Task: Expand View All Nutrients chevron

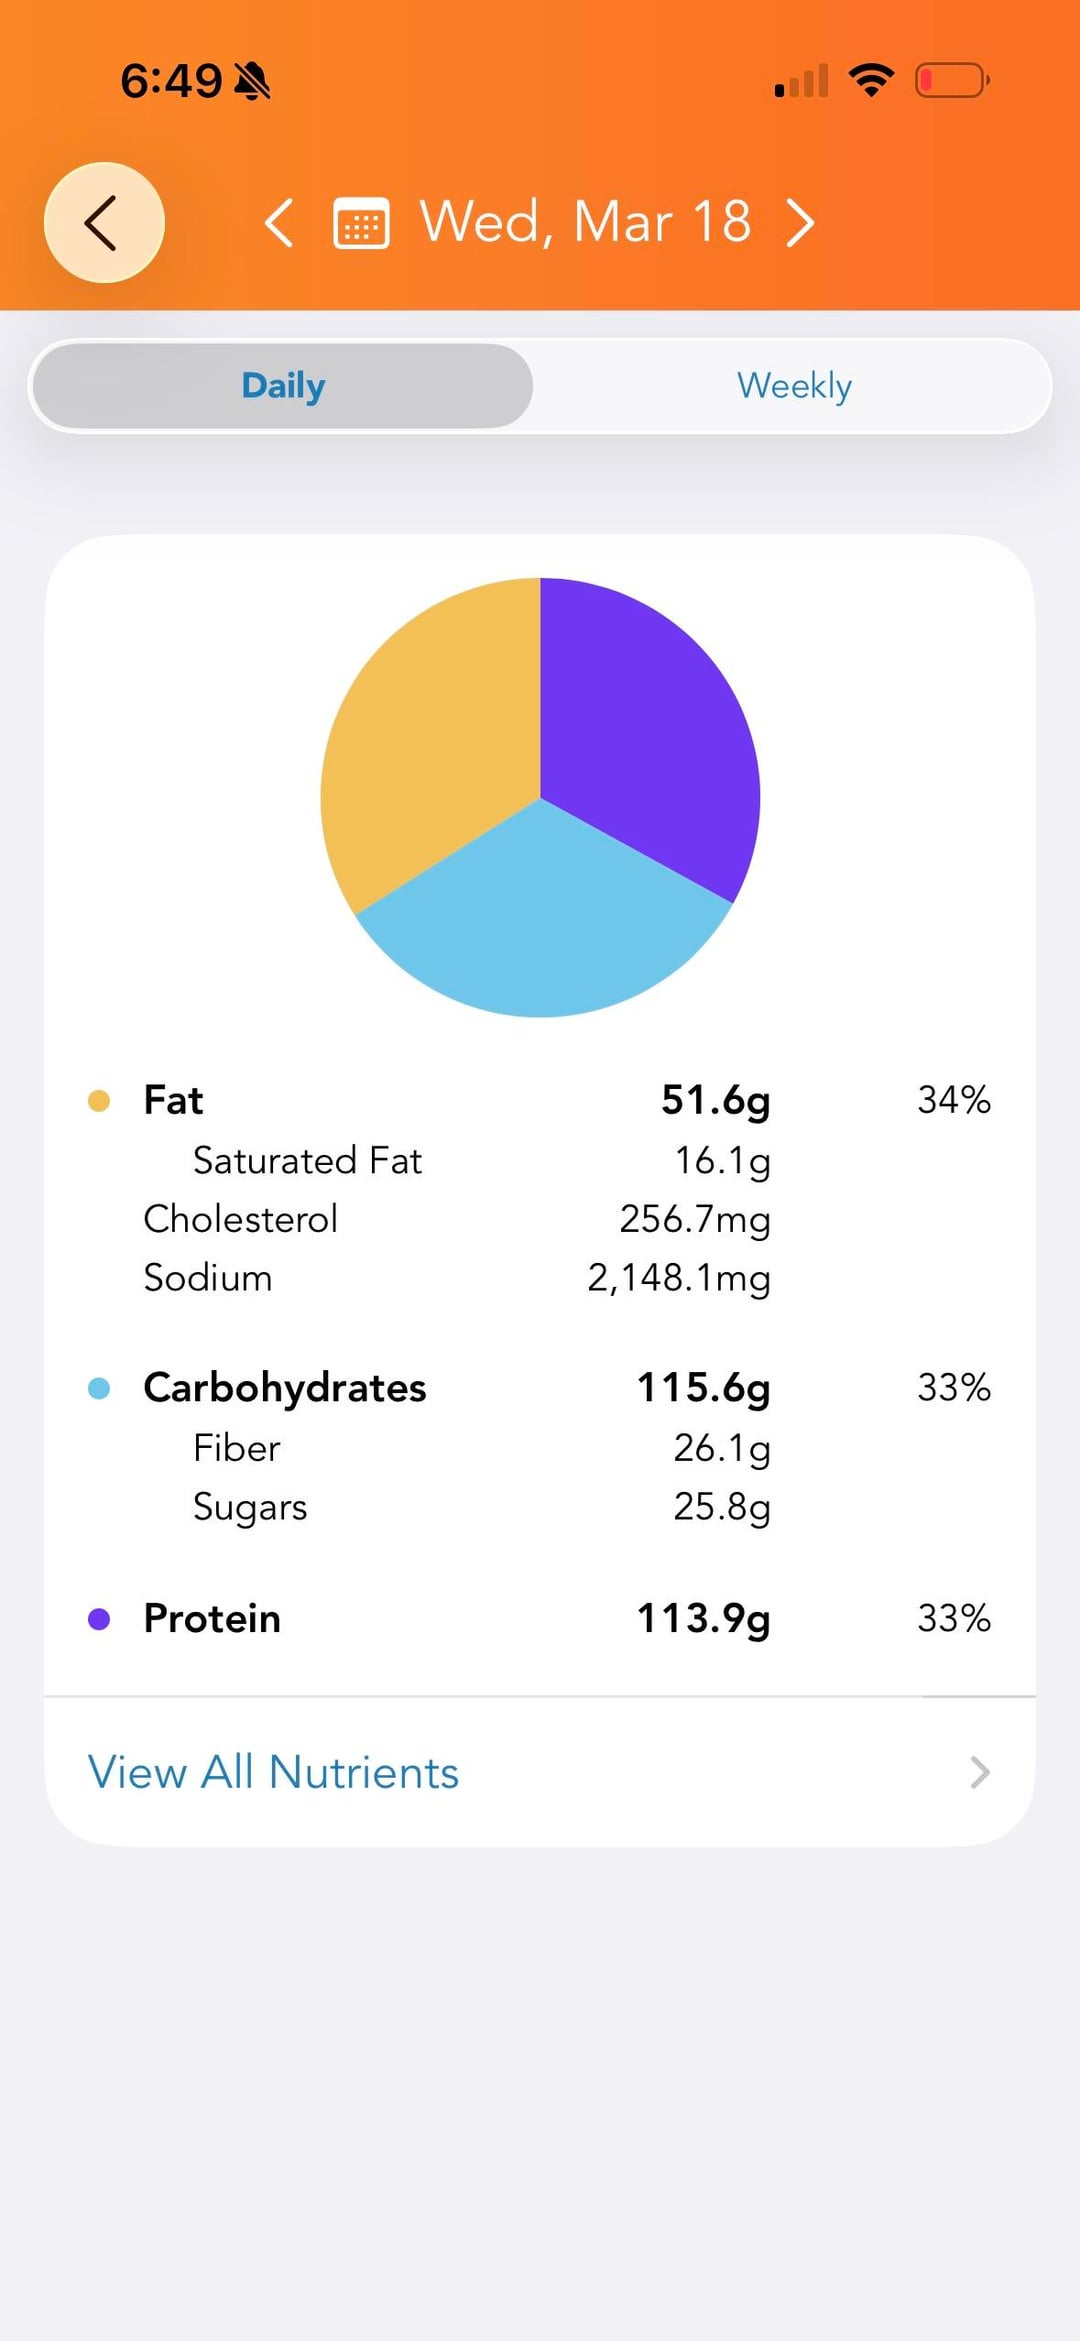Action: [x=980, y=1773]
